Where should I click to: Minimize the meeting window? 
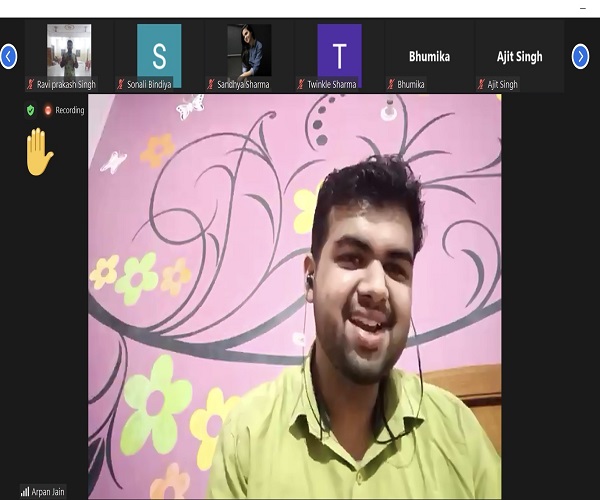point(583,8)
